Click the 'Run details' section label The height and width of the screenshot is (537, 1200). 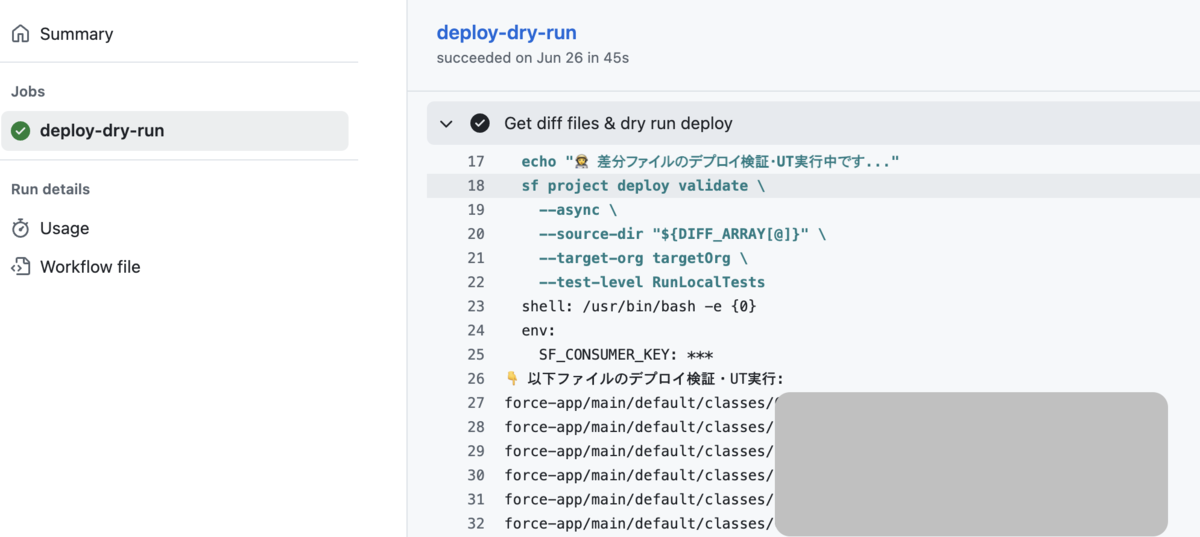(x=50, y=189)
